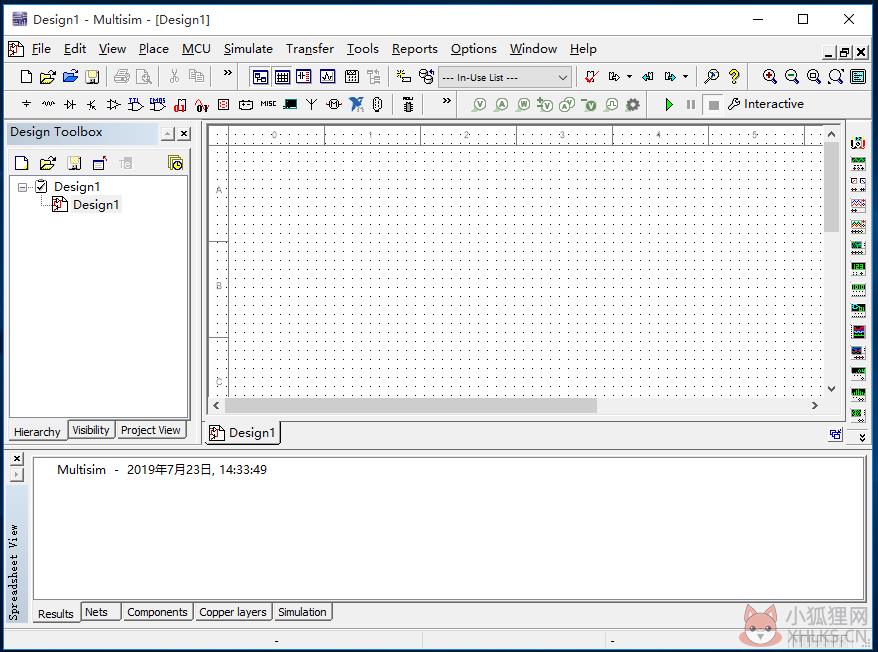Switch to the Project View tab
This screenshot has height=652, width=878.
click(151, 430)
